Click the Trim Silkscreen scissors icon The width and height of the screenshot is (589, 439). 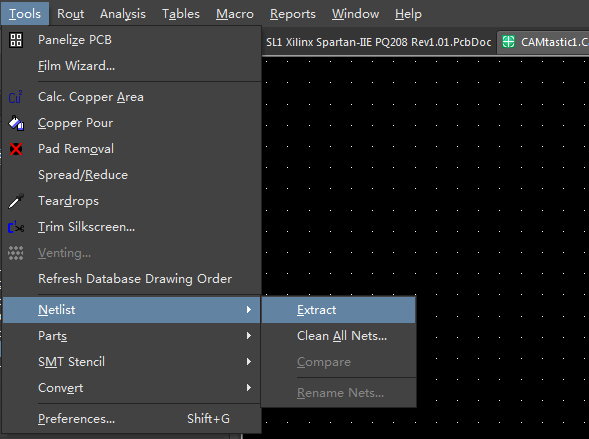coord(16,227)
